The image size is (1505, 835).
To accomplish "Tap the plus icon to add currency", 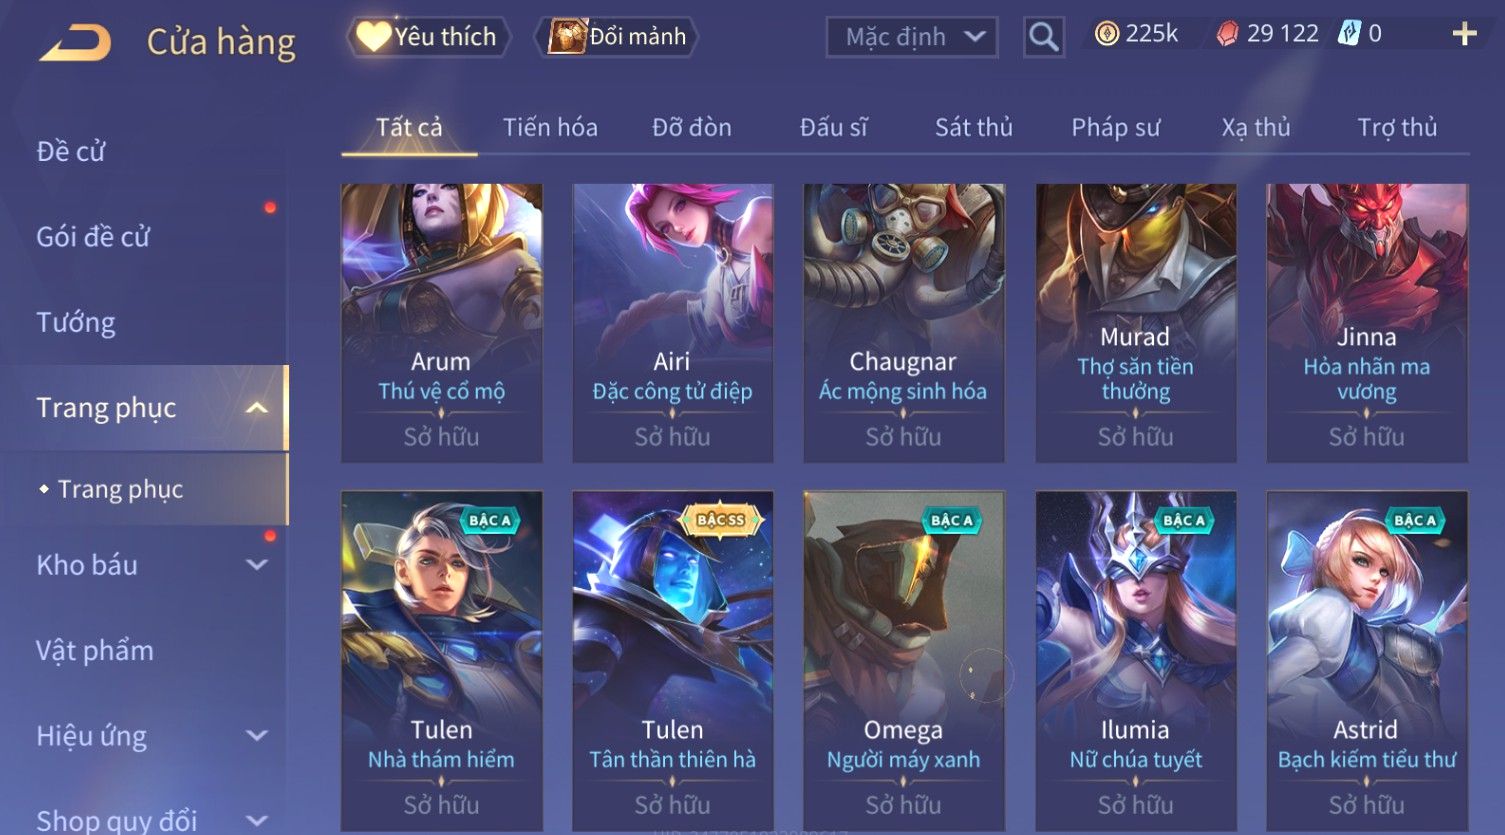I will [x=1464, y=34].
